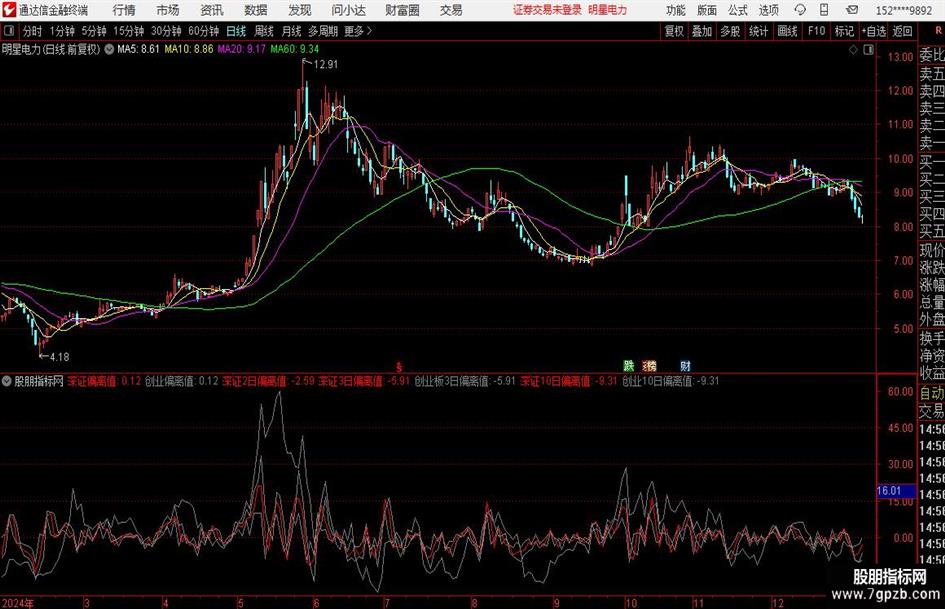Click the 复权 toolbar button
This screenshot has width=945, height=609.
coord(674,31)
